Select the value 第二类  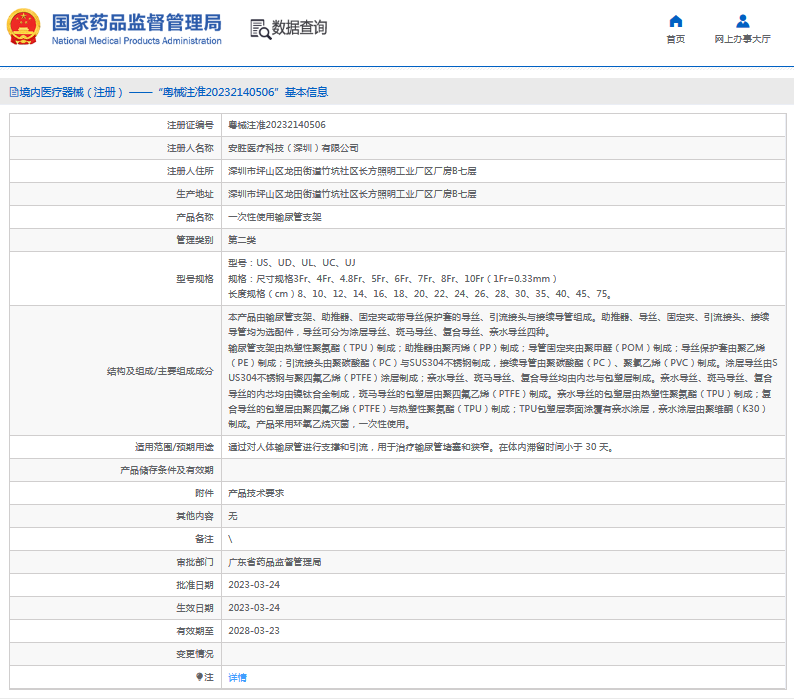(242, 240)
